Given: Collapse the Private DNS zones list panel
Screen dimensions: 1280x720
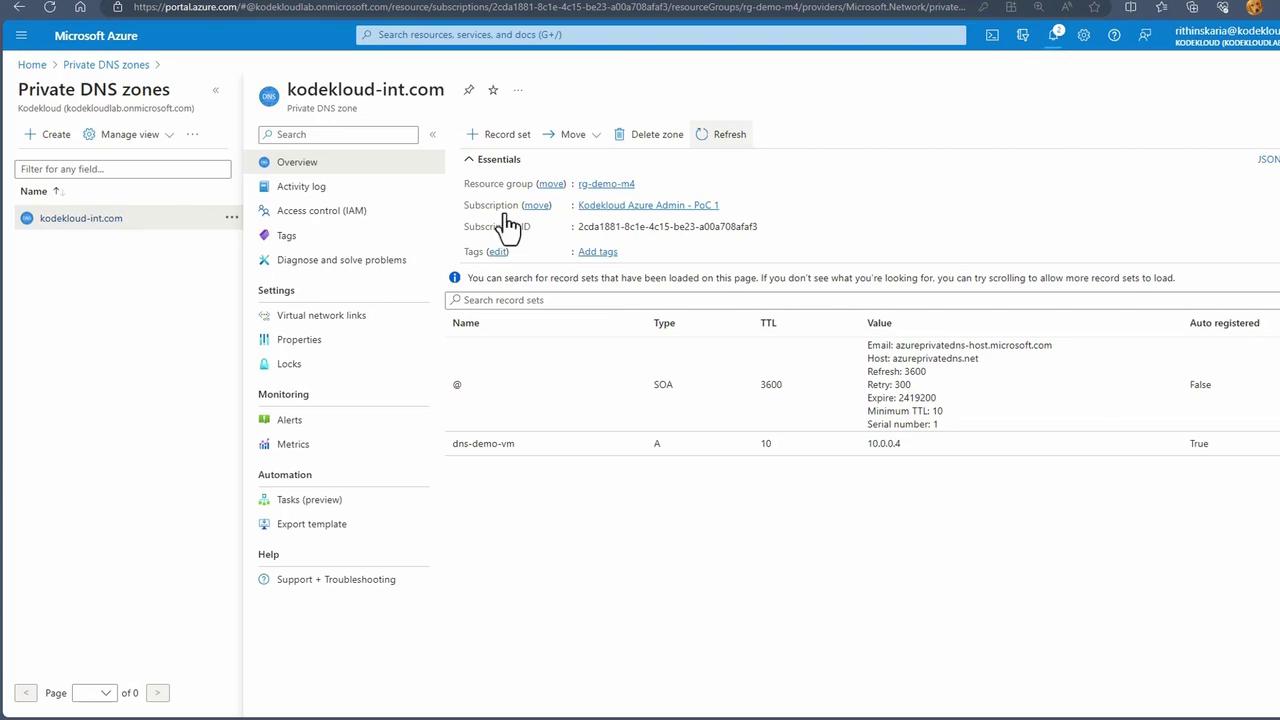Looking at the screenshot, I should [215, 90].
